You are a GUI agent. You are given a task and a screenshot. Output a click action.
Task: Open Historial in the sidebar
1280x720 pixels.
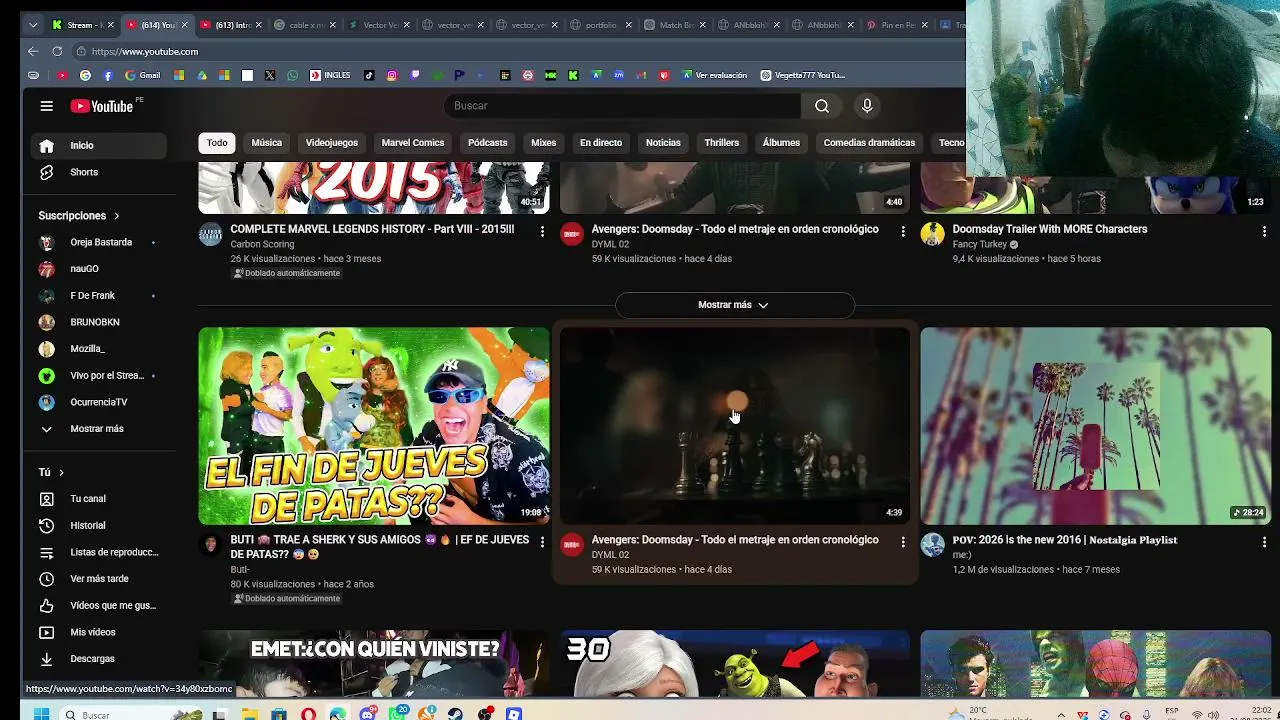(x=98, y=526)
